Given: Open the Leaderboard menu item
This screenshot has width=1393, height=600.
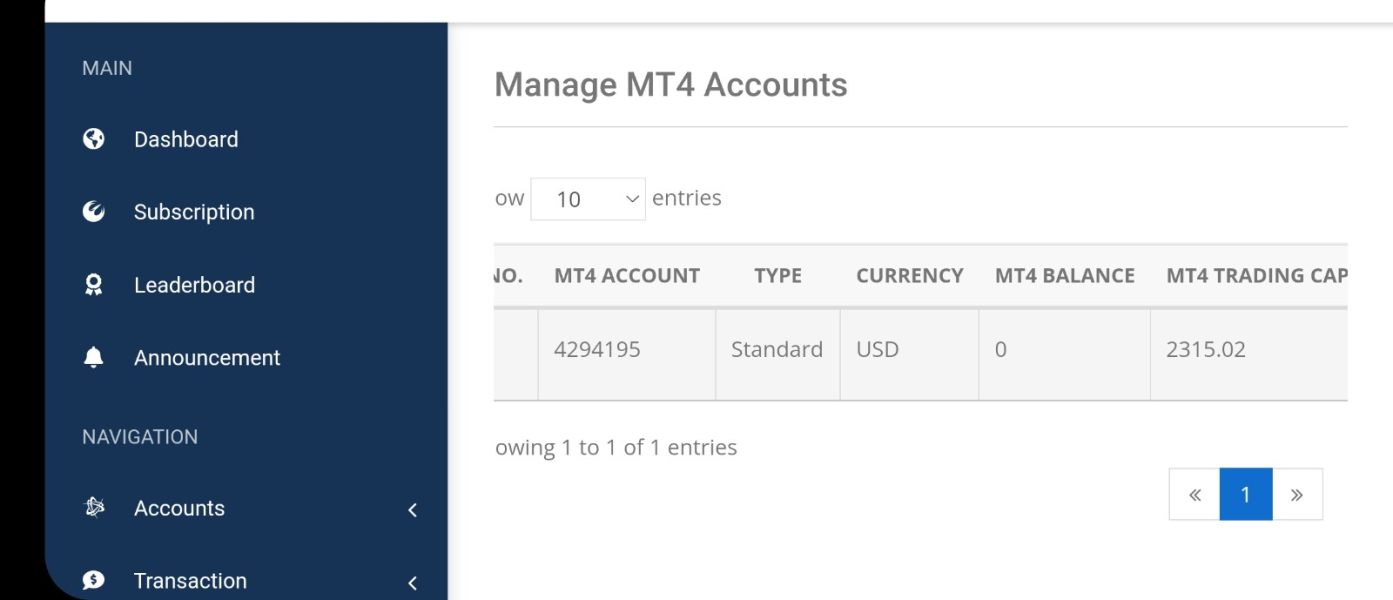Looking at the screenshot, I should (194, 285).
